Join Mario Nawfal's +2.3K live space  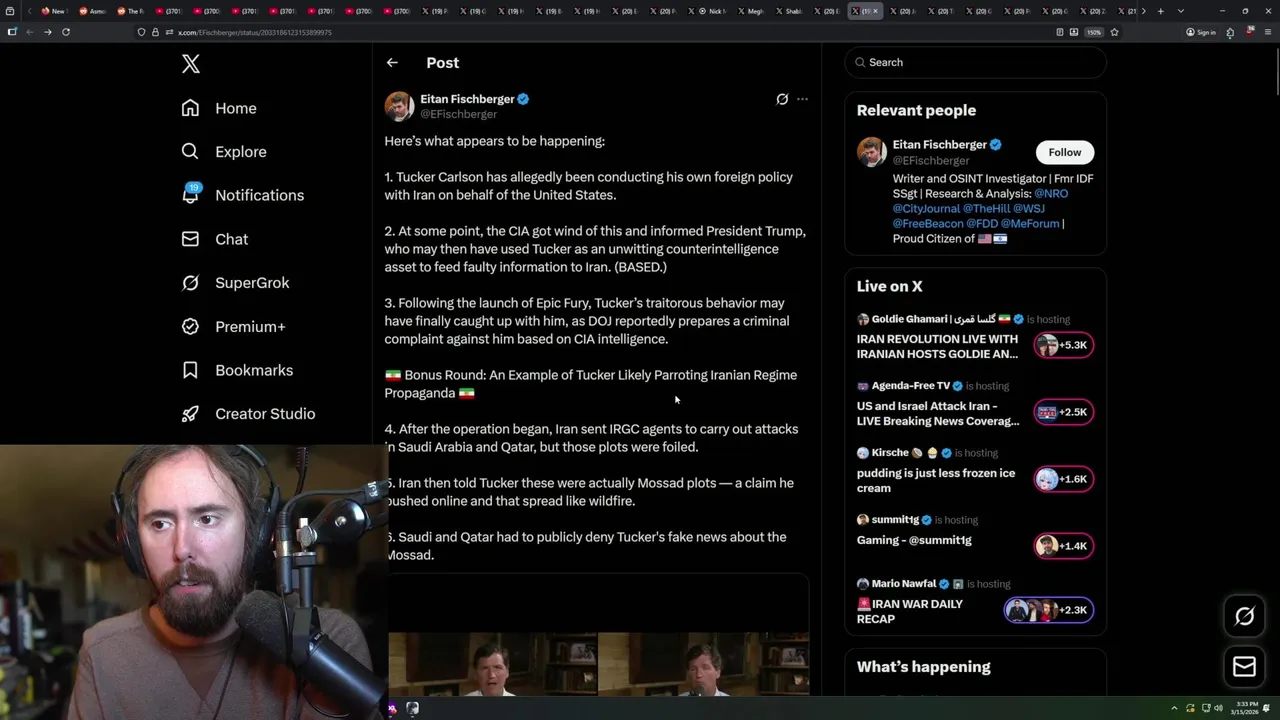pos(1049,610)
